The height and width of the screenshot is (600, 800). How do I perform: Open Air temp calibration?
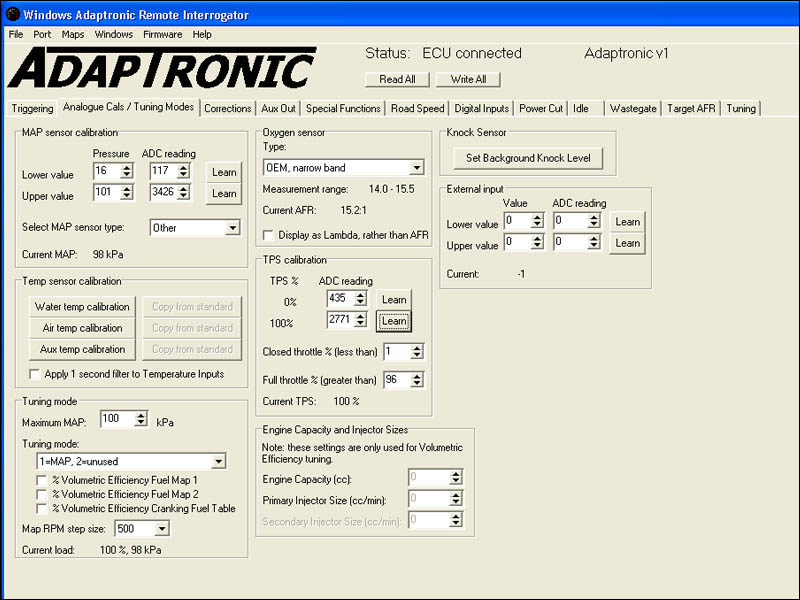(82, 328)
